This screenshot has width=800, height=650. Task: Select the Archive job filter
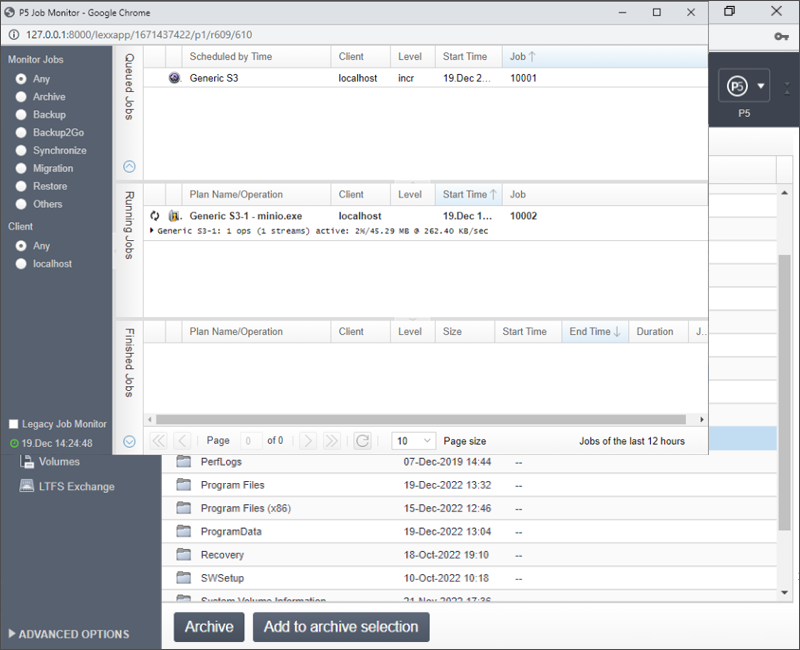pos(21,96)
